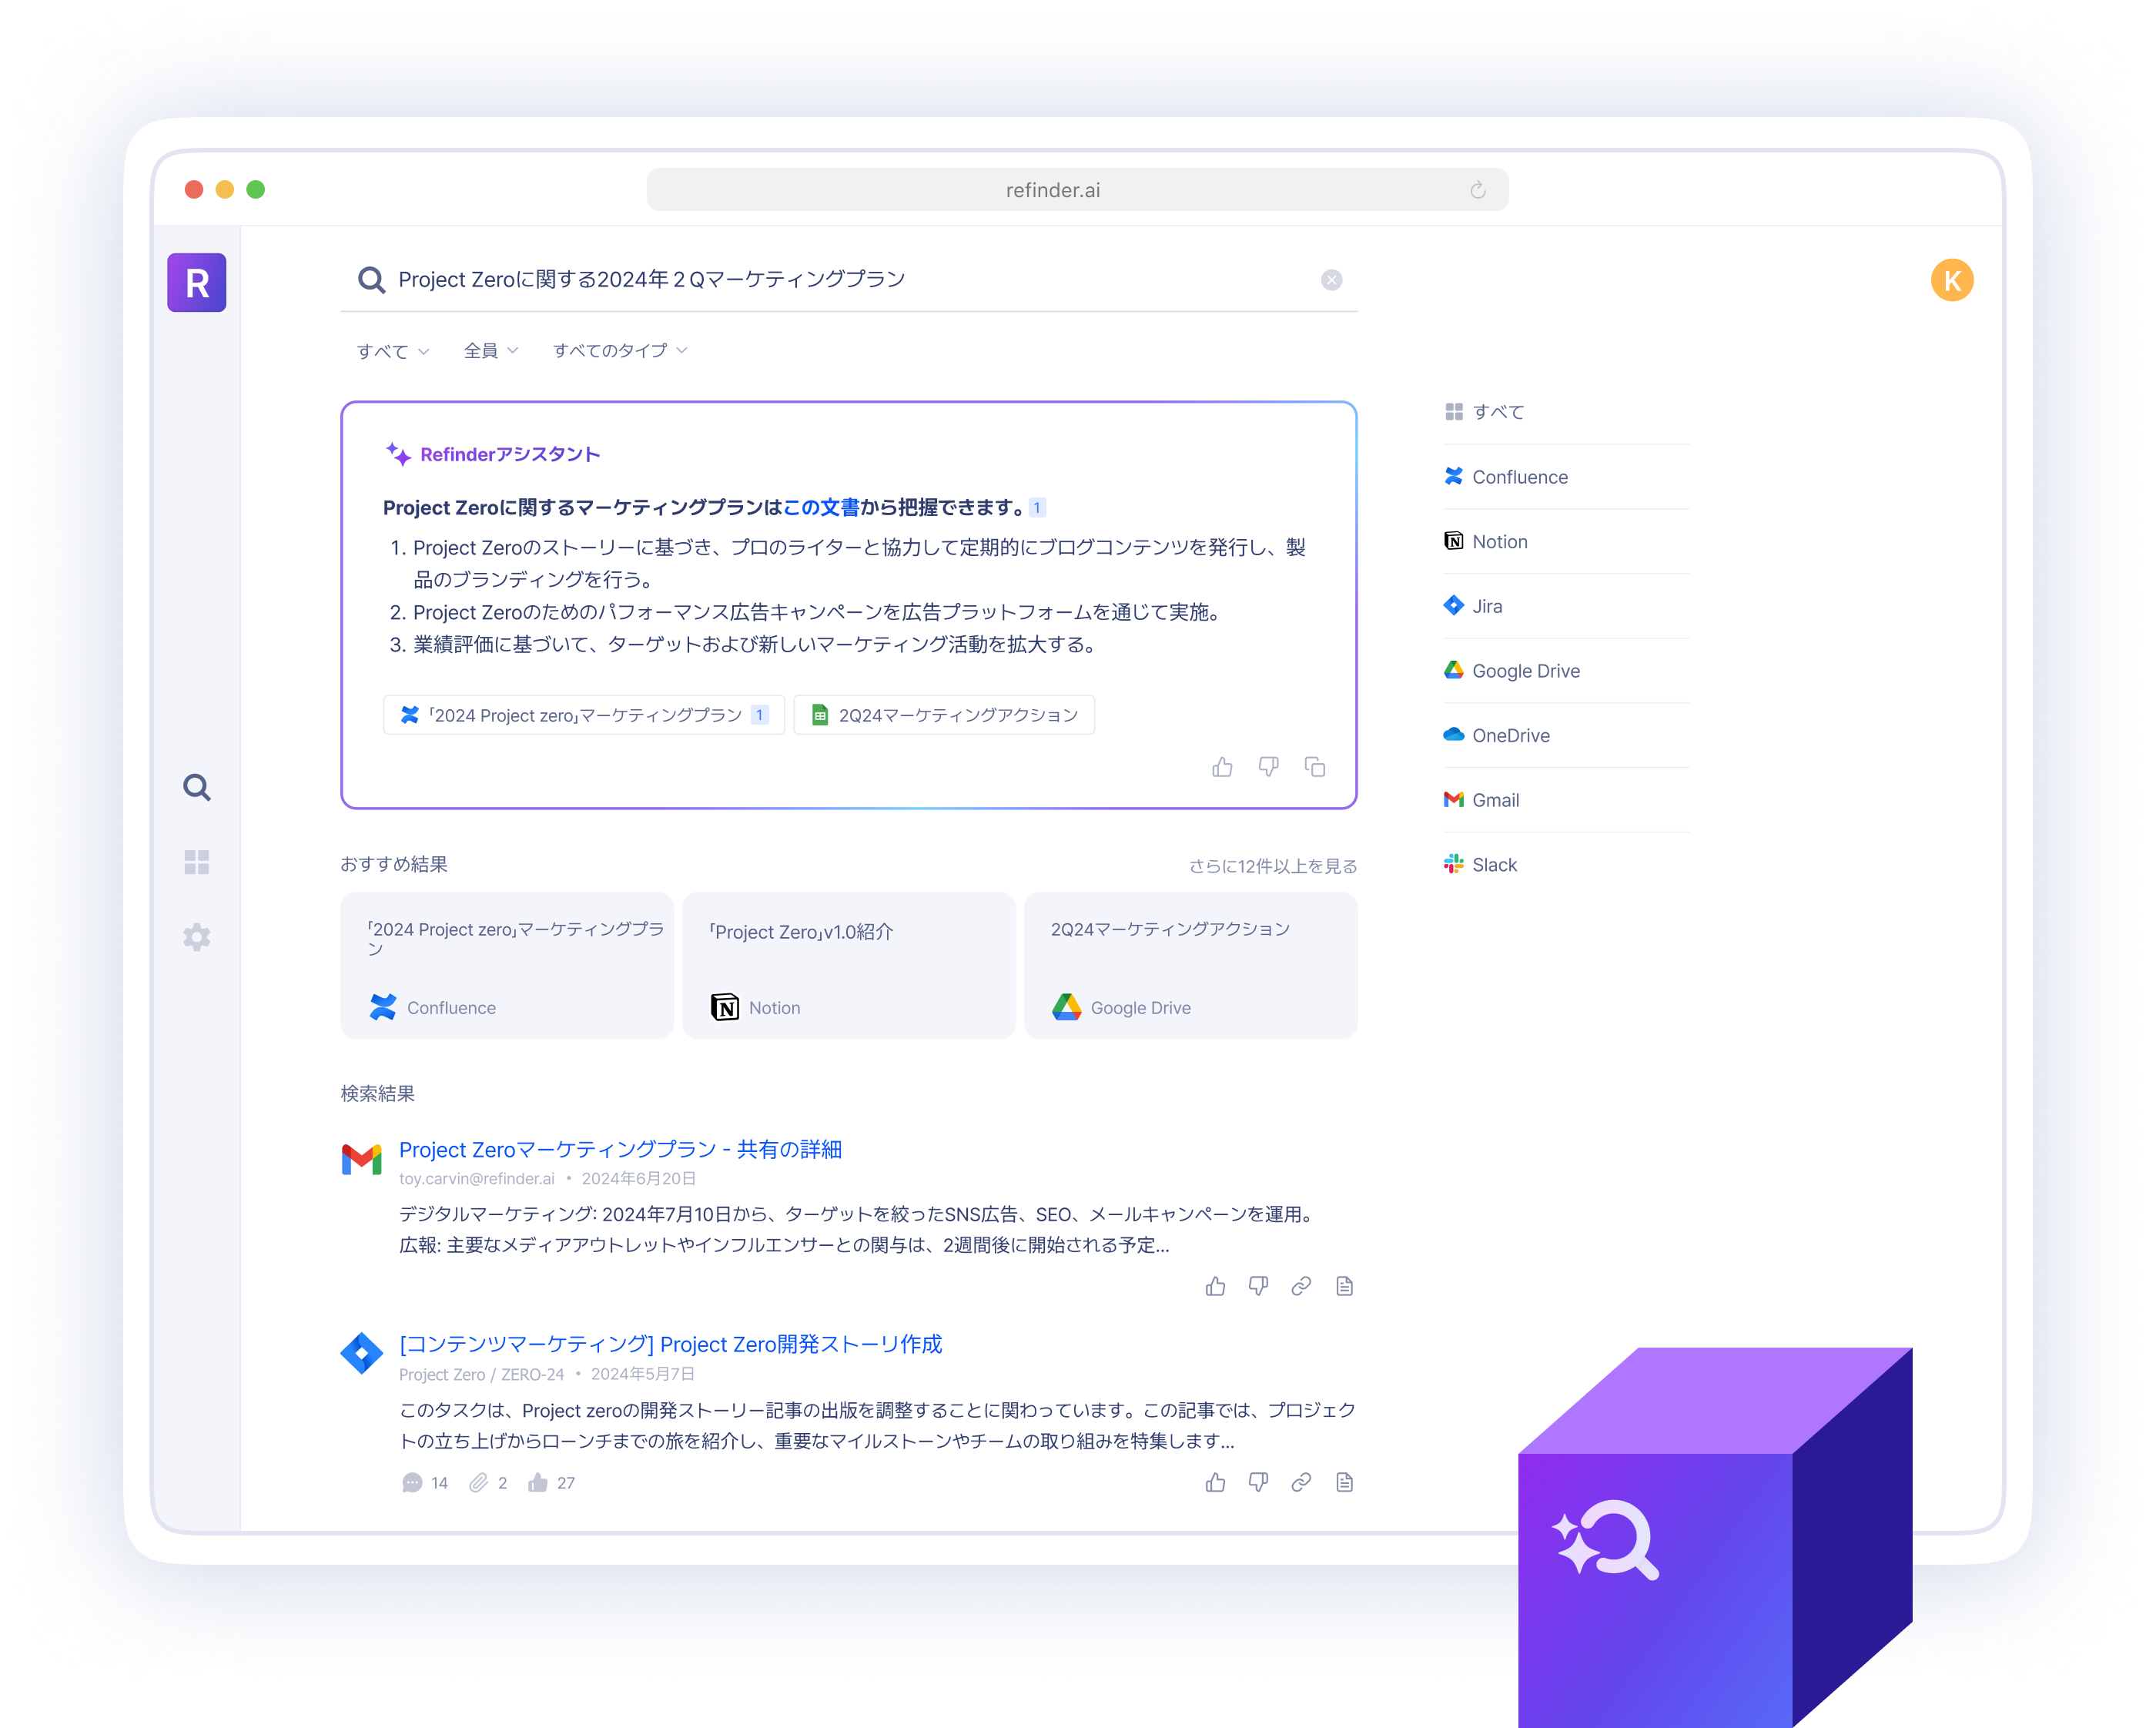2156x1728 pixels.
Task: Click the comments count 14 icon
Action: click(412, 1483)
